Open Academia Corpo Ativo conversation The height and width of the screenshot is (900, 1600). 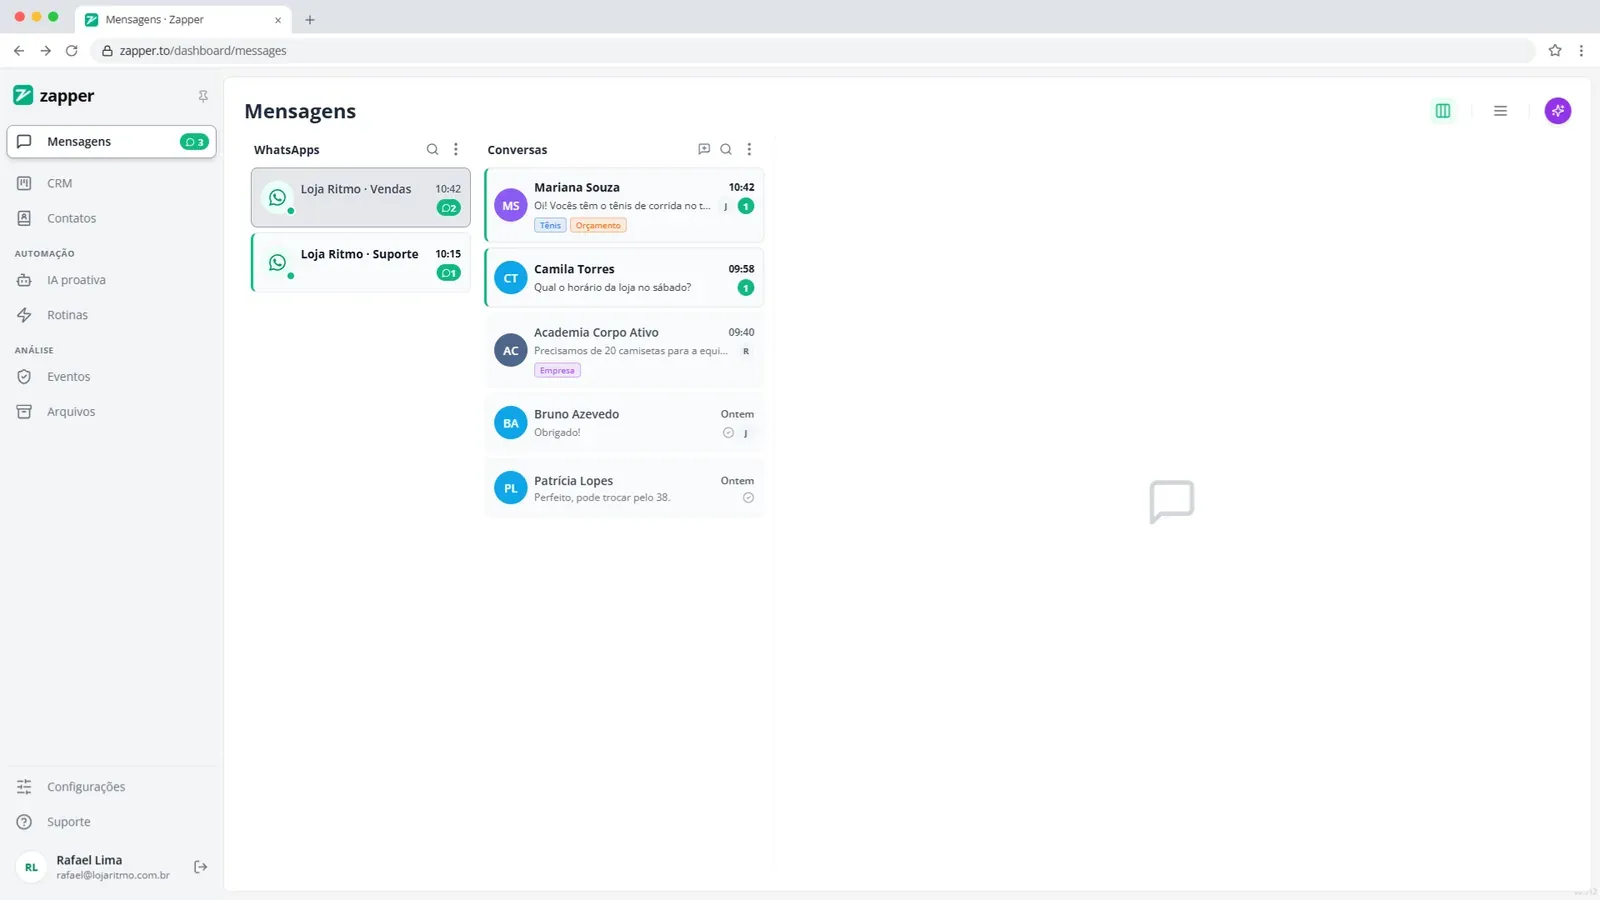(x=624, y=350)
